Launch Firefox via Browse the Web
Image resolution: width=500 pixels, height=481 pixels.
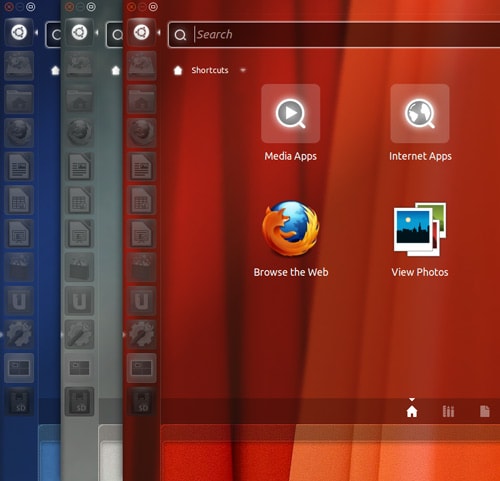(291, 239)
